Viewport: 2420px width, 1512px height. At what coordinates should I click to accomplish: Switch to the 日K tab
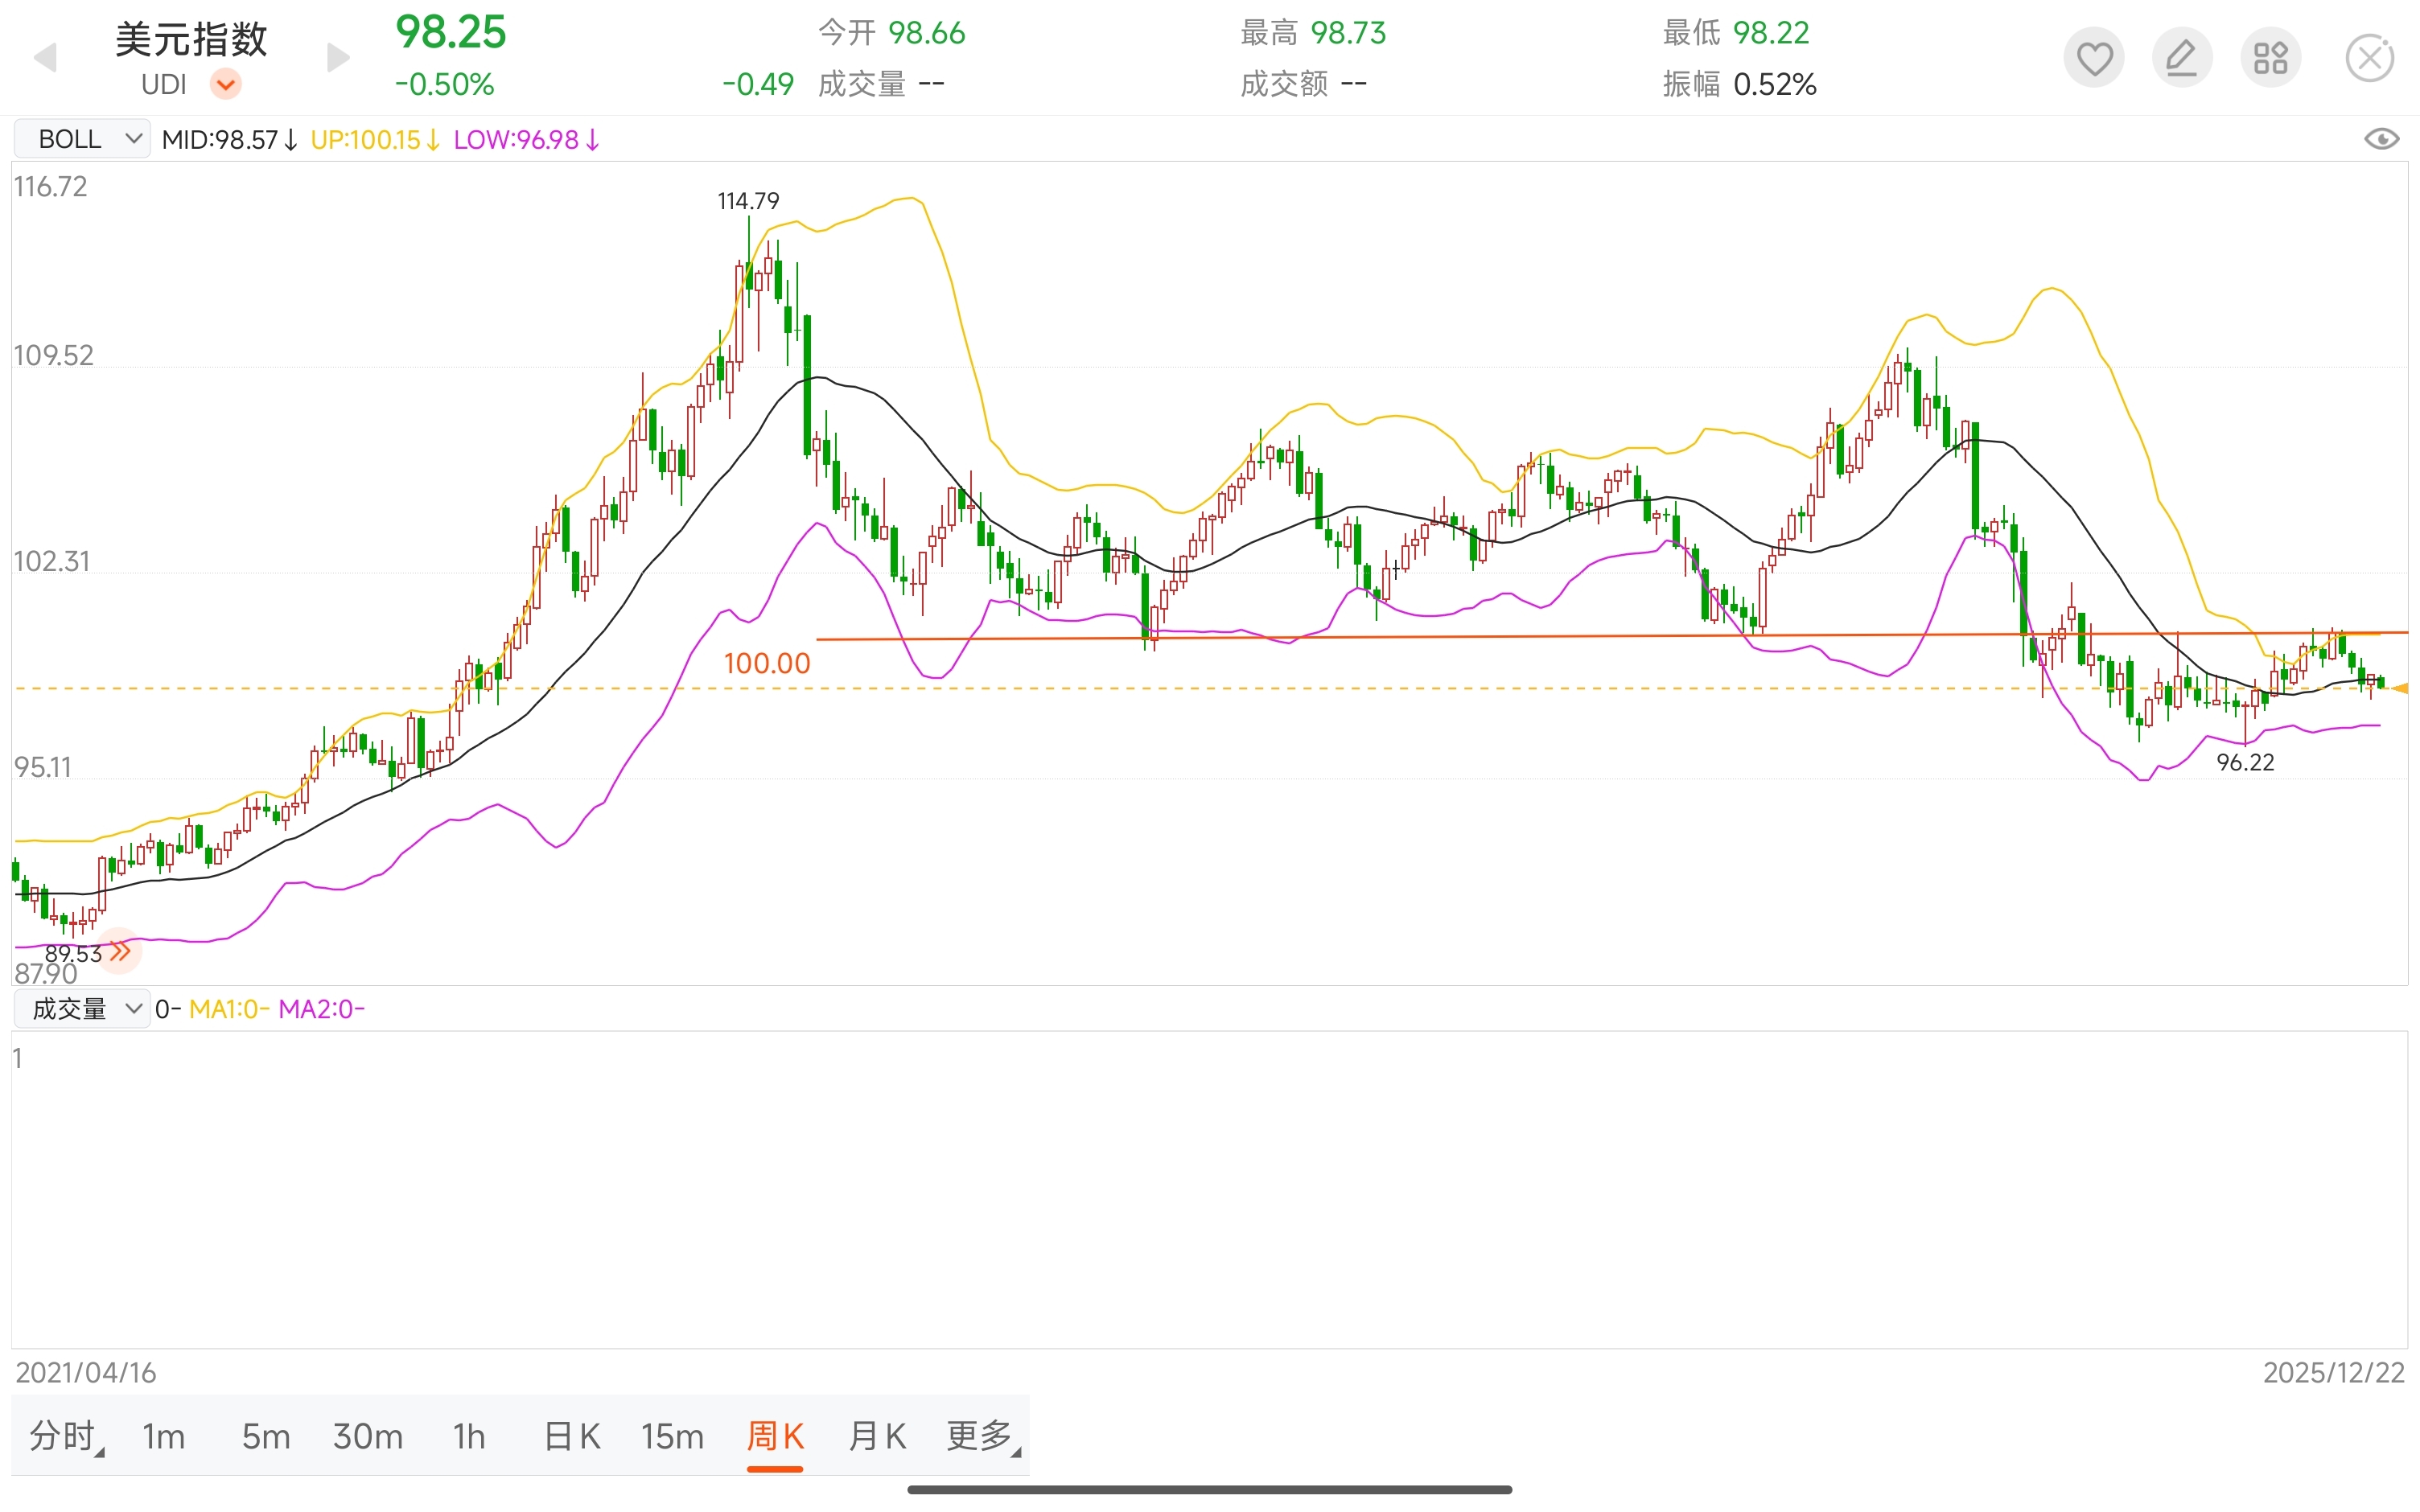[x=572, y=1436]
